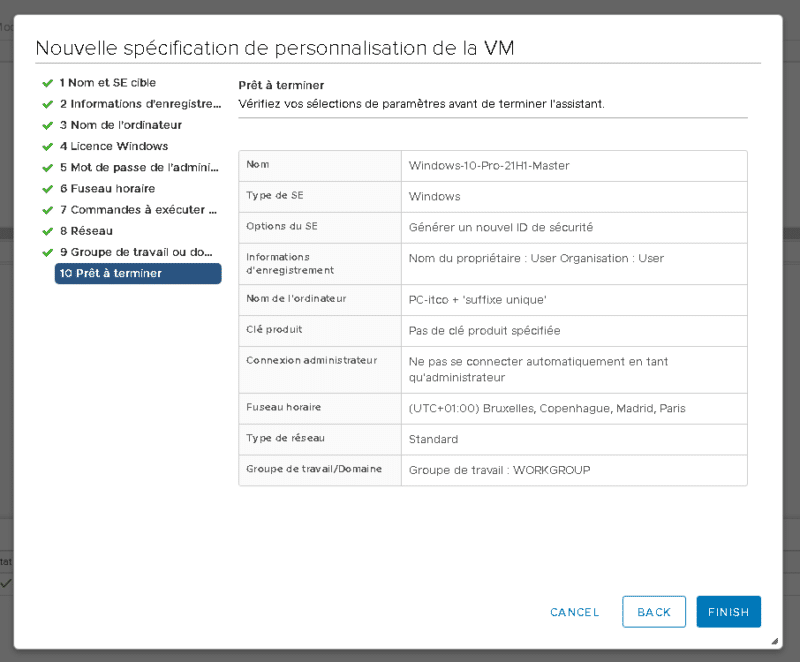This screenshot has width=800, height=662.
Task: Select step 9 Groupe de travail ou domaine
Action: point(138,252)
